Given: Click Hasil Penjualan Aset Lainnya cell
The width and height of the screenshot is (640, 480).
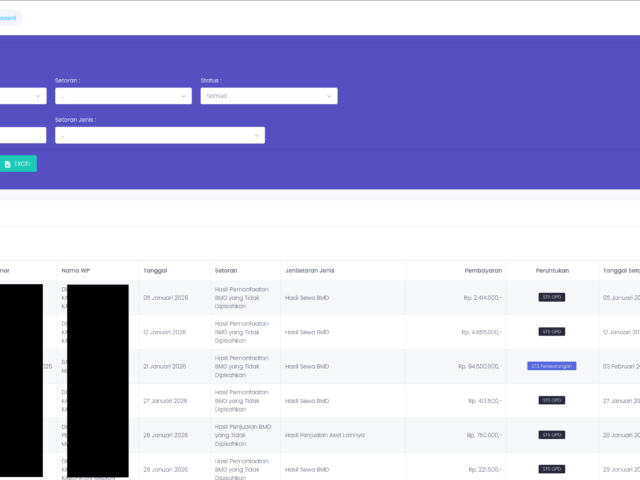Looking at the screenshot, I should pos(325,436).
